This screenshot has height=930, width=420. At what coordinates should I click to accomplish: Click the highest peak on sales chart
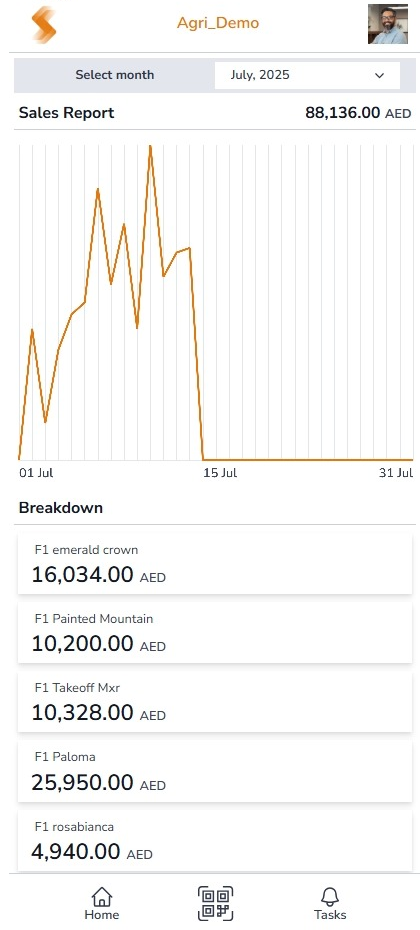click(151, 146)
